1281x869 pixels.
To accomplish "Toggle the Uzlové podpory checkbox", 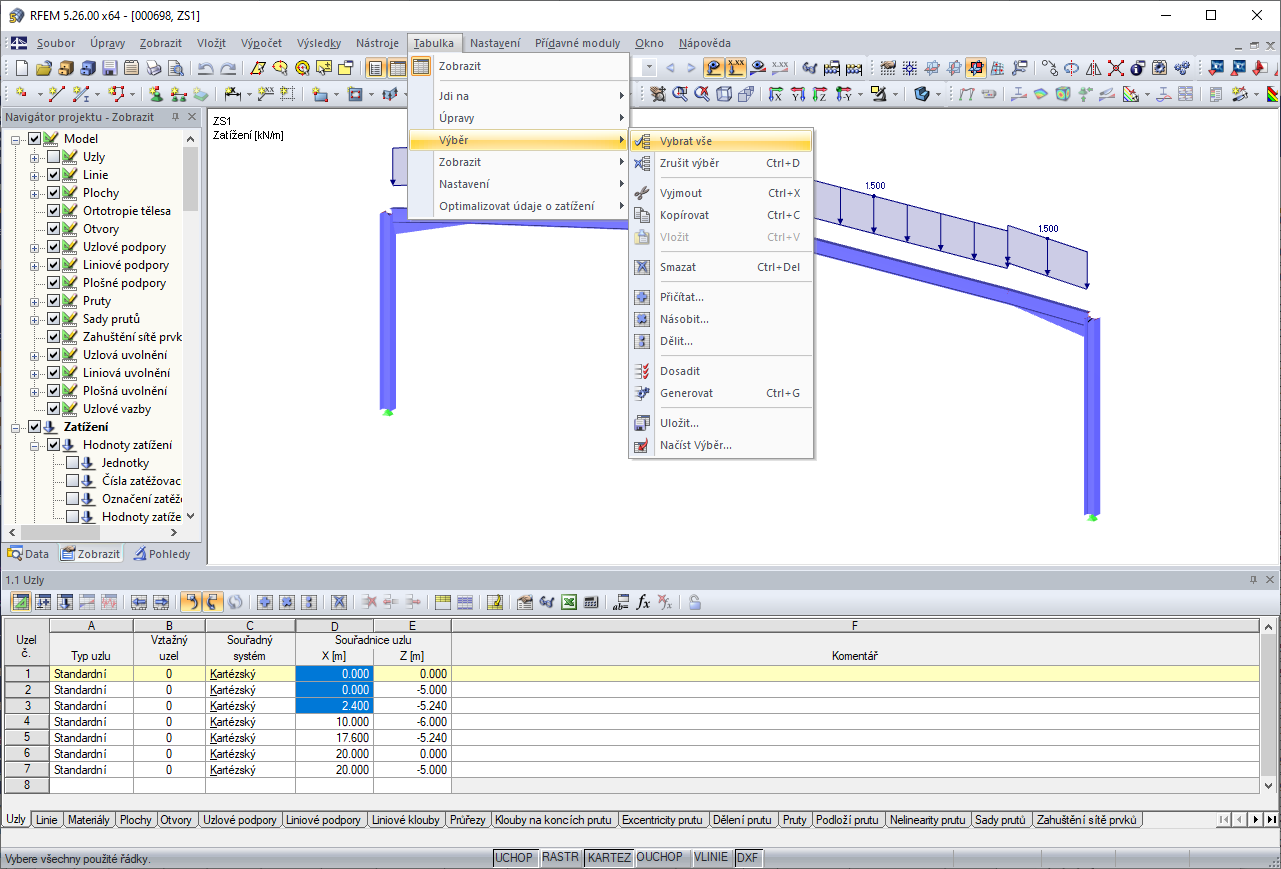I will (x=54, y=247).
